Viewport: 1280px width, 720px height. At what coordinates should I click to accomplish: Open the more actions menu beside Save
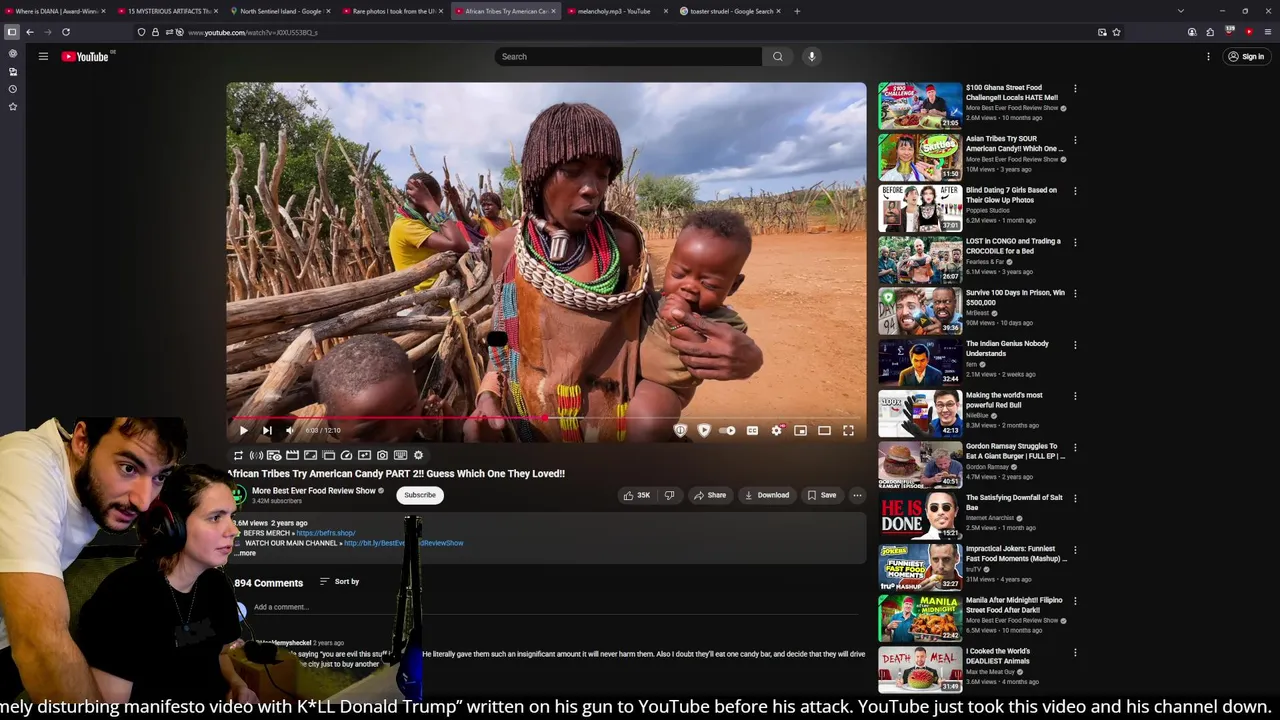tap(857, 495)
